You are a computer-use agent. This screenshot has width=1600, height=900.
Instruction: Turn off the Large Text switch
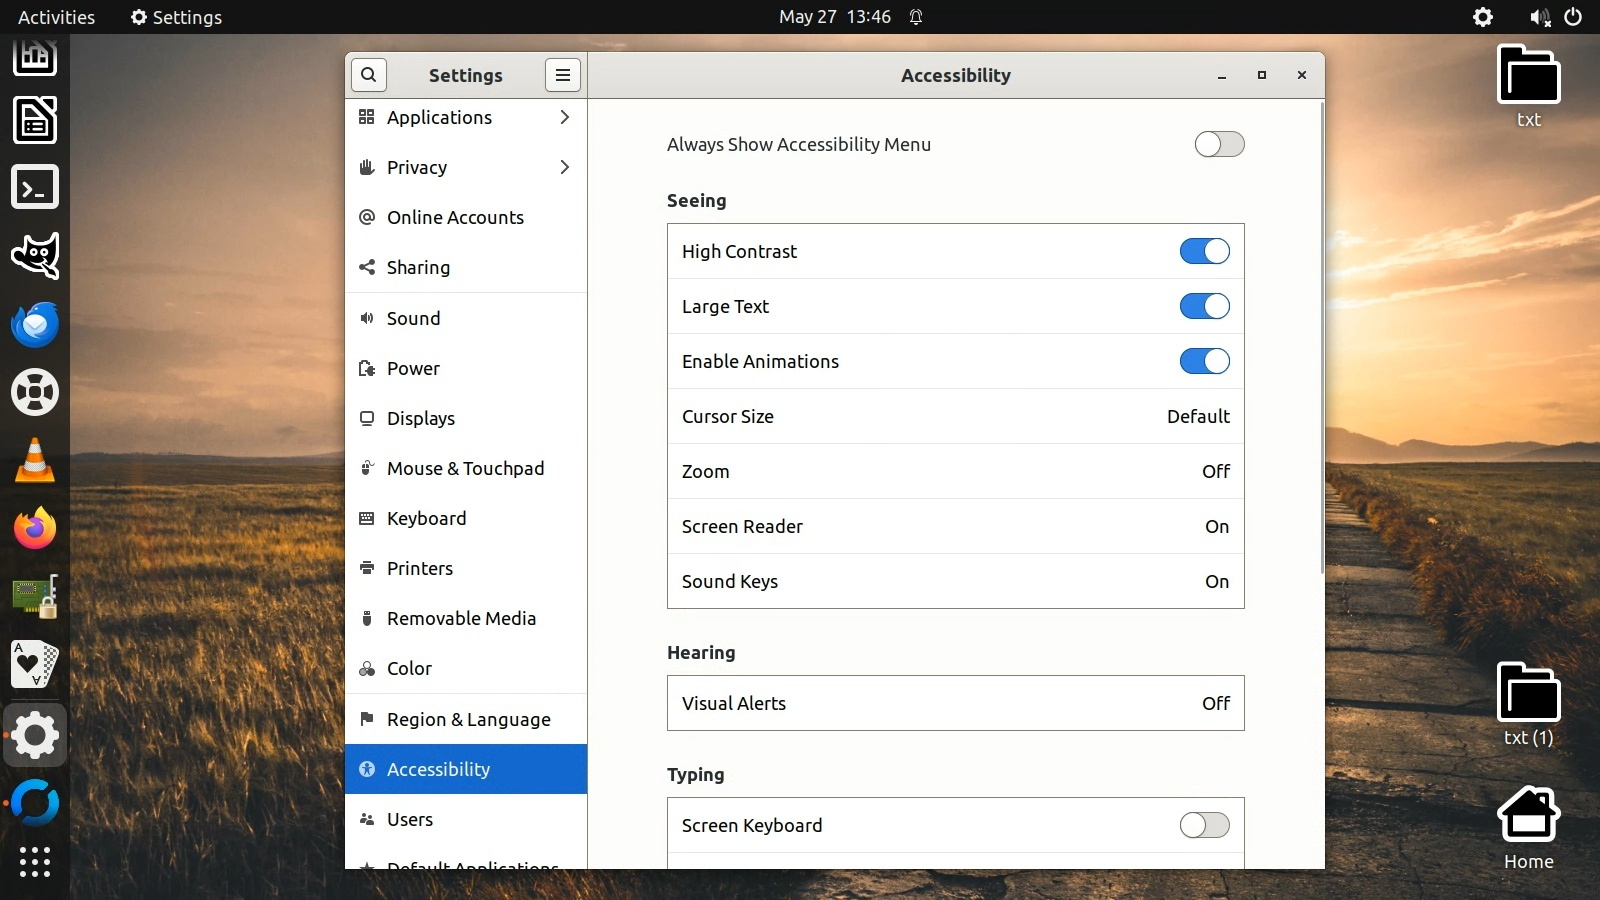pos(1204,306)
